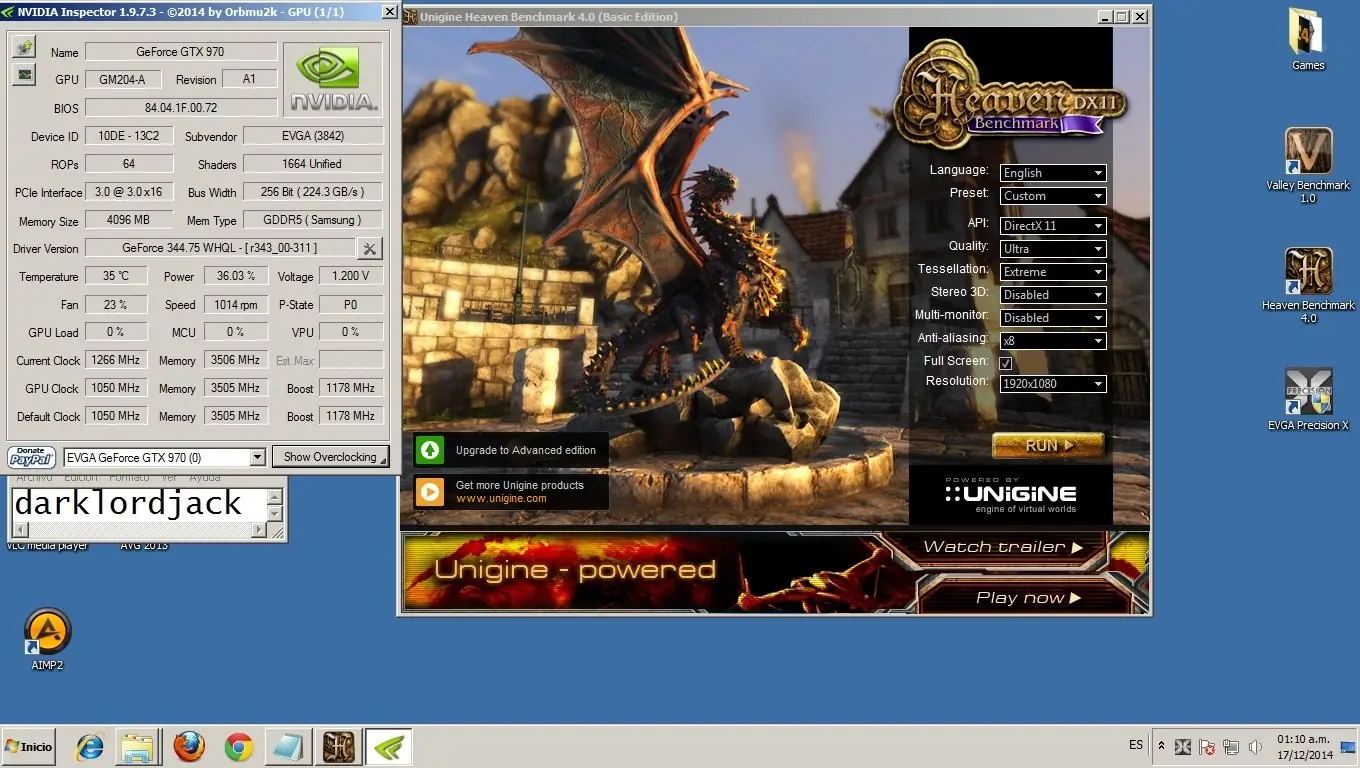
Task: Click the Unigine - powered banner
Action: tap(575, 571)
